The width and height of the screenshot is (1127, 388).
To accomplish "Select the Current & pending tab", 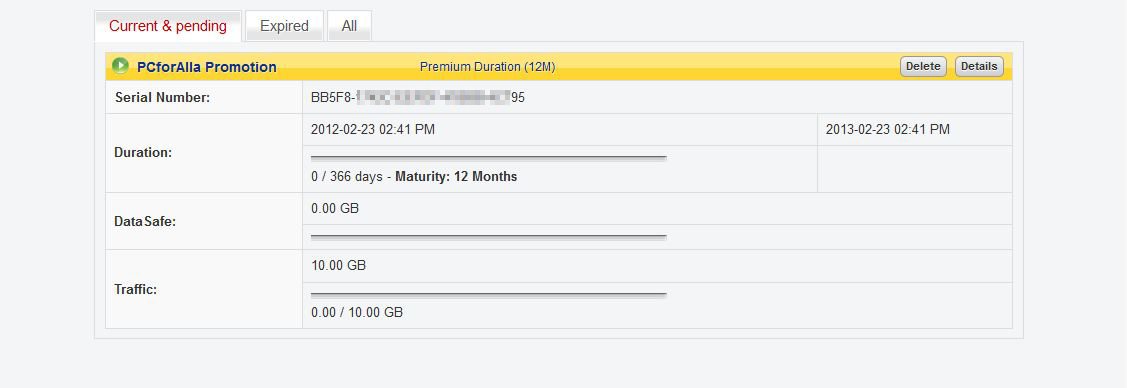I will pos(167,26).
